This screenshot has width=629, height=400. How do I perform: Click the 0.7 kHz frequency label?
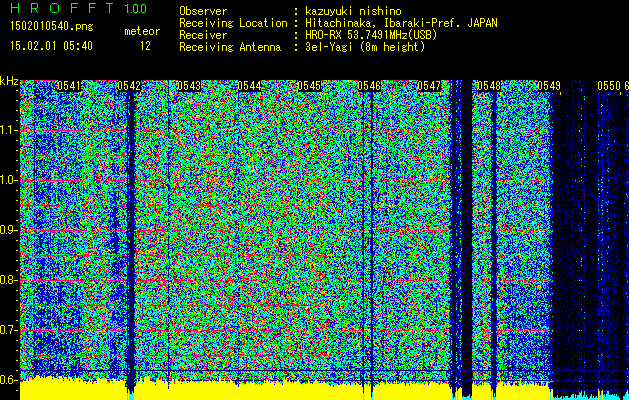click(9, 330)
